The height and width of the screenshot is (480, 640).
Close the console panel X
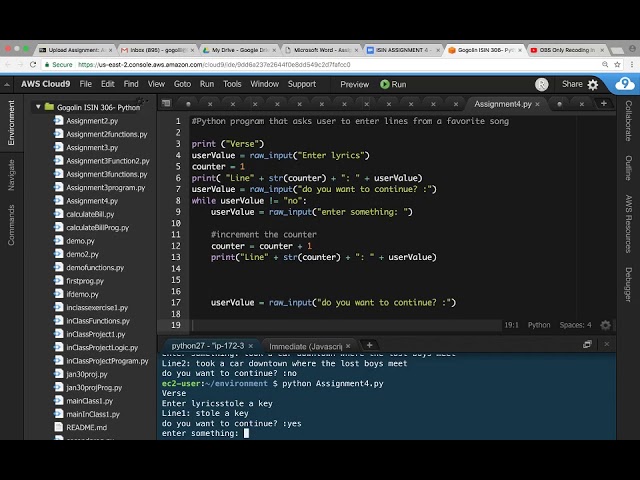[607, 344]
